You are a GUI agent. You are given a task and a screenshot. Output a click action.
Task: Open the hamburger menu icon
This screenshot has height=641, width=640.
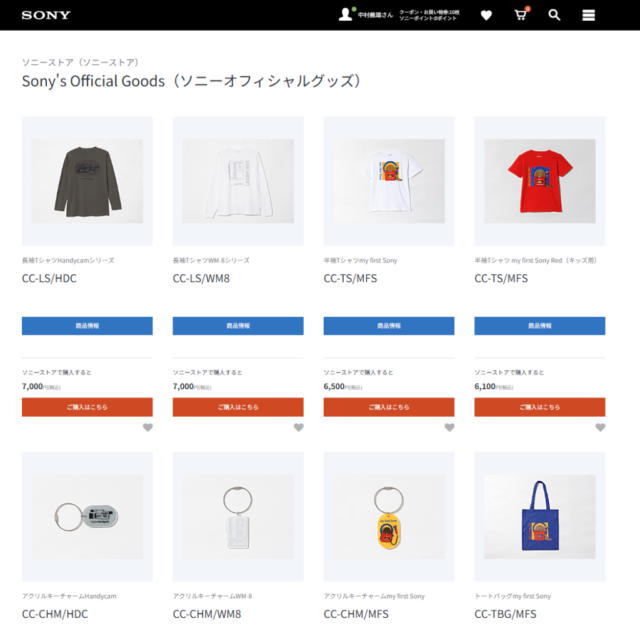(x=589, y=15)
